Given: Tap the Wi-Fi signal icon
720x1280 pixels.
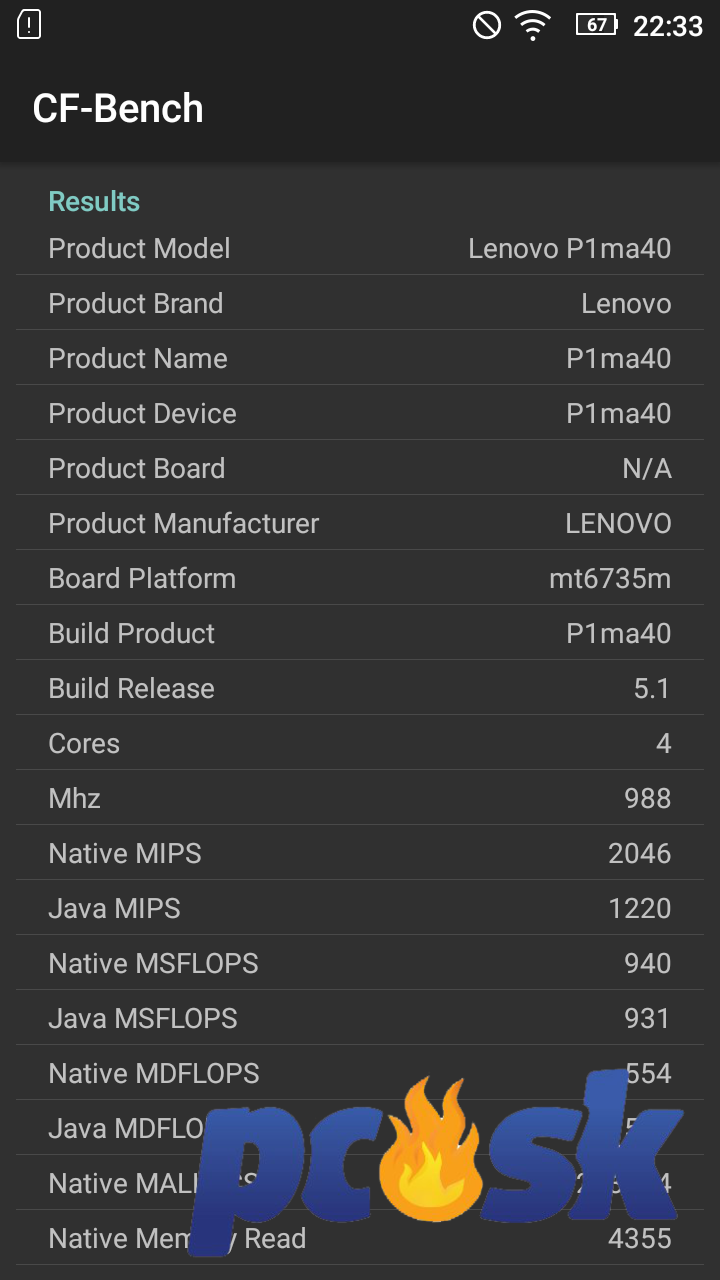Looking at the screenshot, I should [533, 25].
